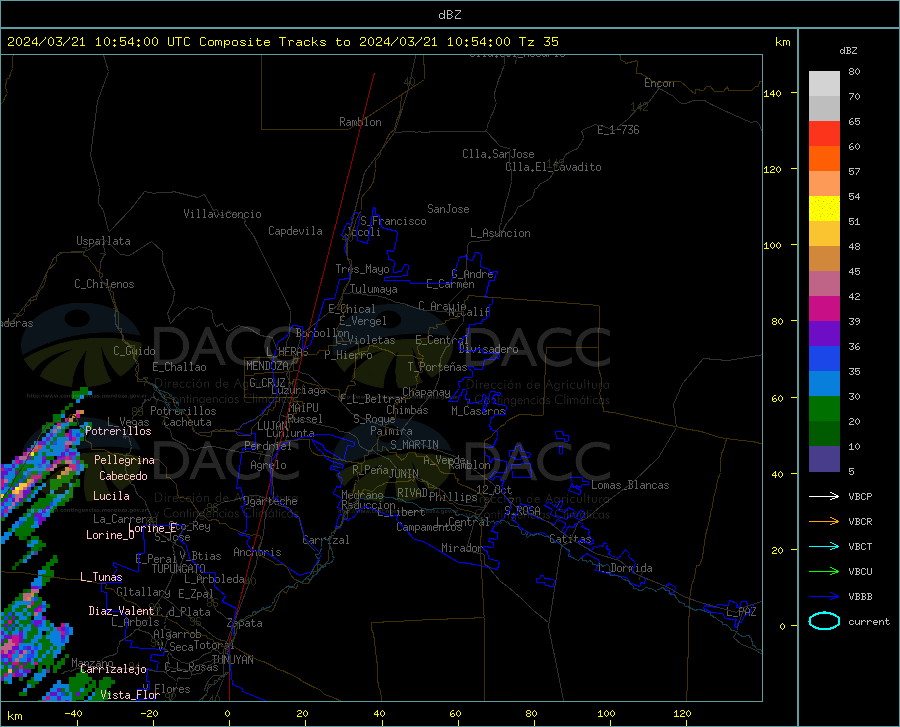Select the light blue swatch below 35

(824, 384)
